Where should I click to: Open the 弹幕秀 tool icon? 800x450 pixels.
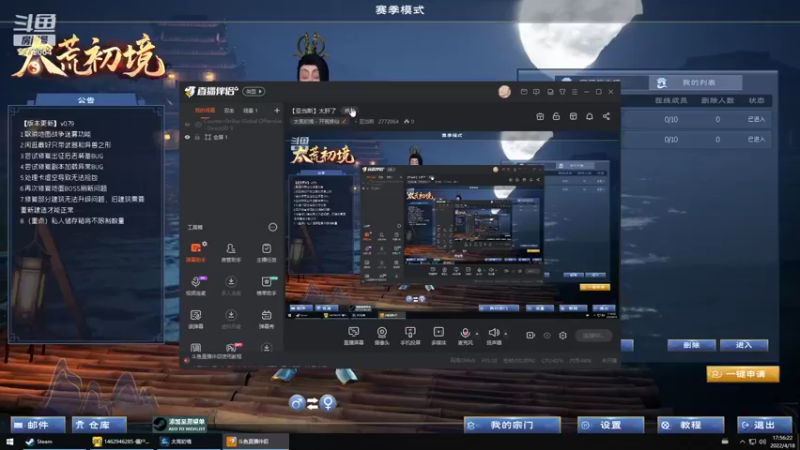(266, 319)
